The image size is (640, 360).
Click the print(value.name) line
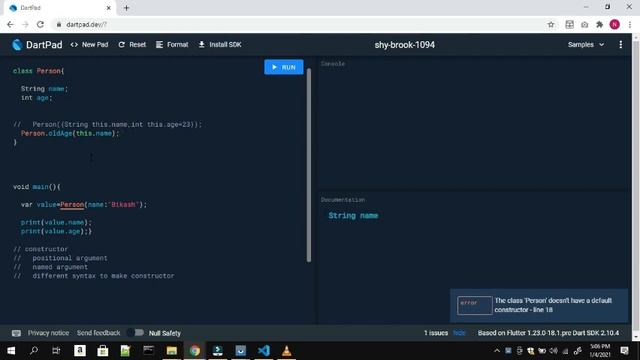(56, 222)
